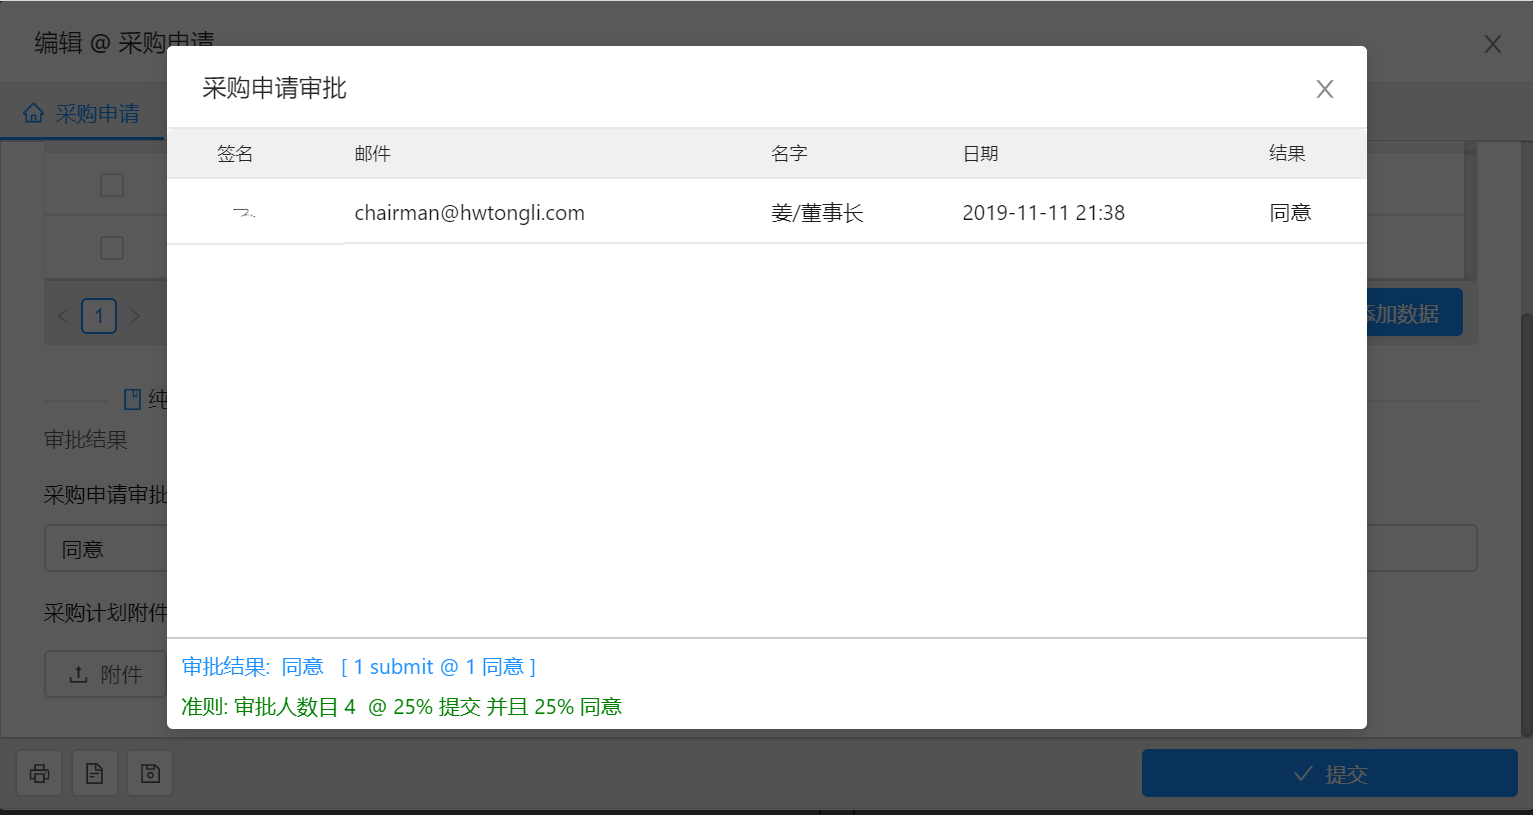Go to the previous page arrow
Image resolution: width=1533 pixels, height=815 pixels.
[63, 316]
